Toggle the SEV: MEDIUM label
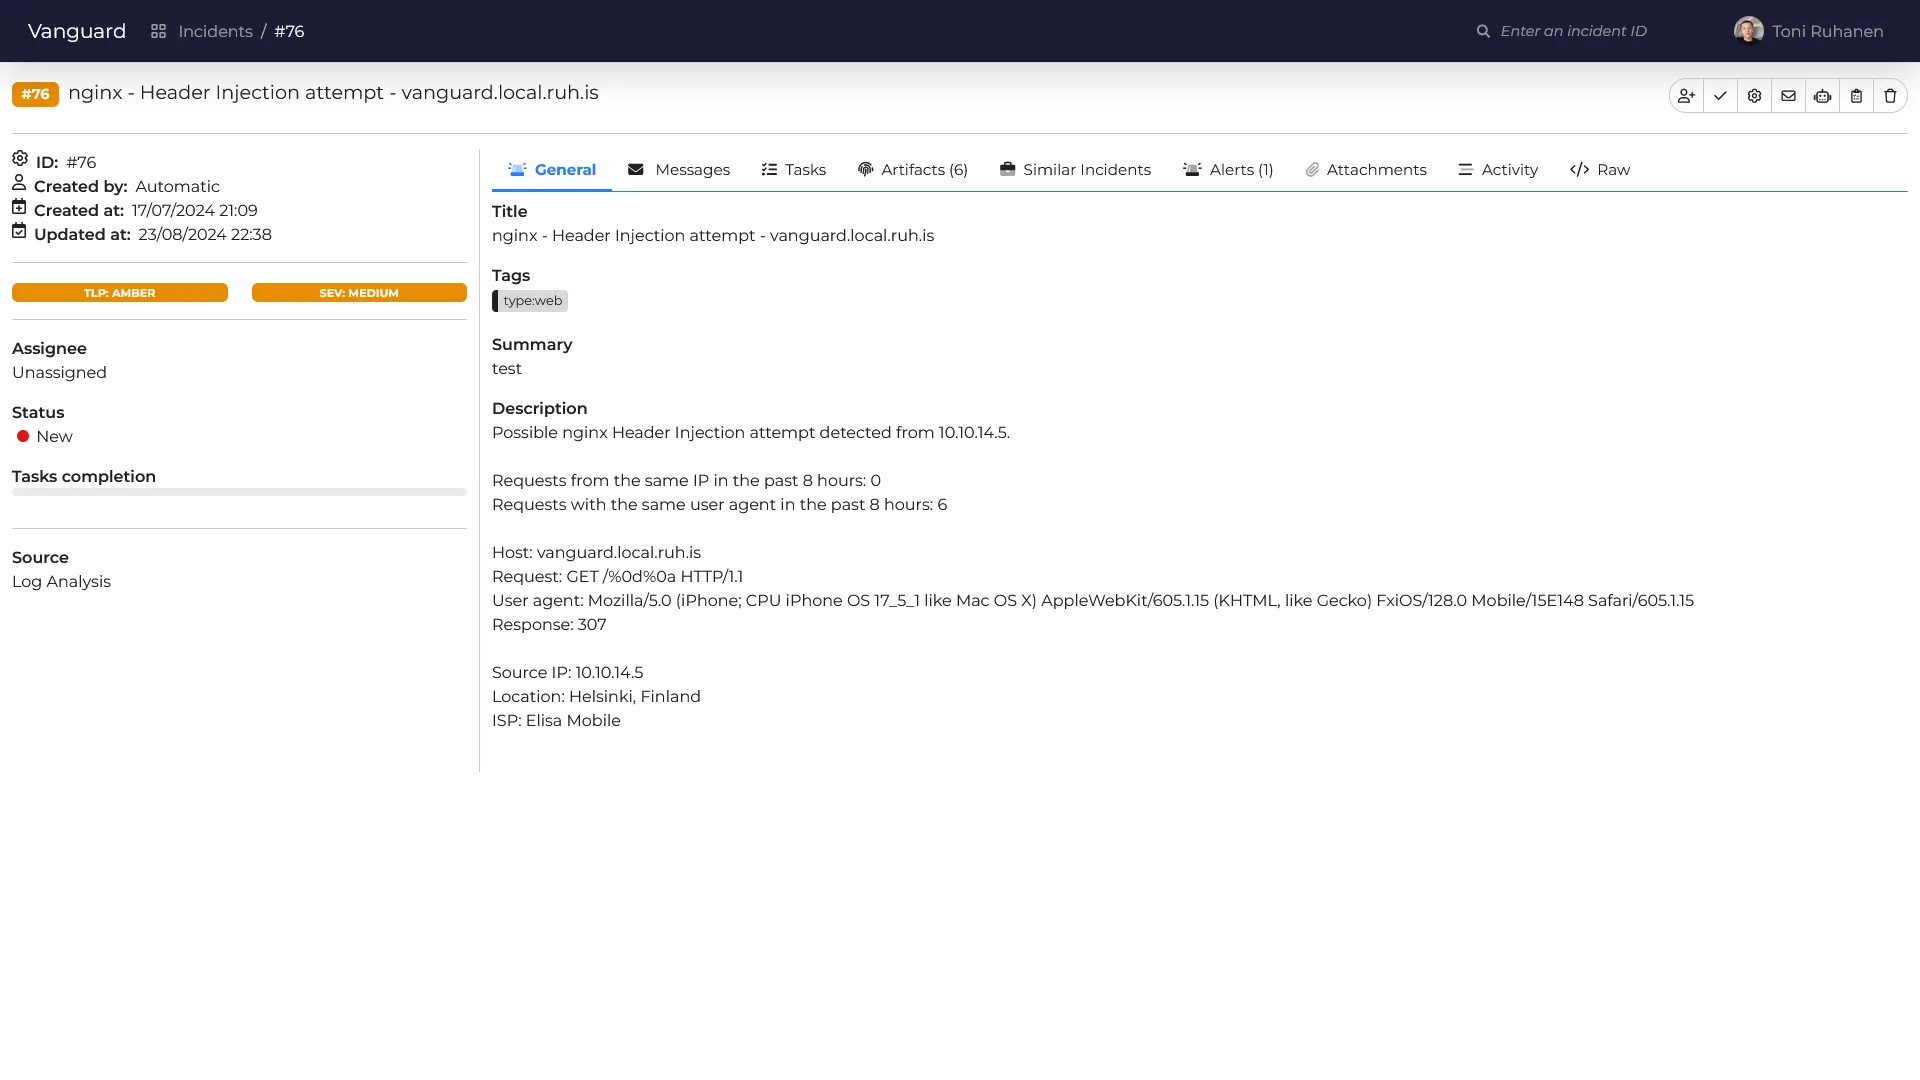 click(x=359, y=293)
